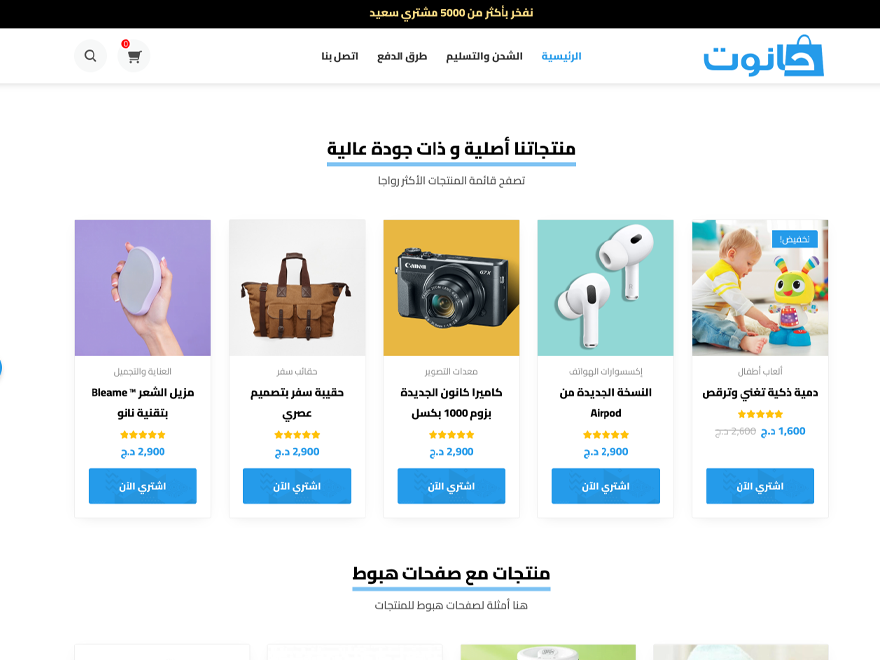Click the discount badge on toy image
Image resolution: width=880 pixels, height=660 pixels.
point(794,239)
